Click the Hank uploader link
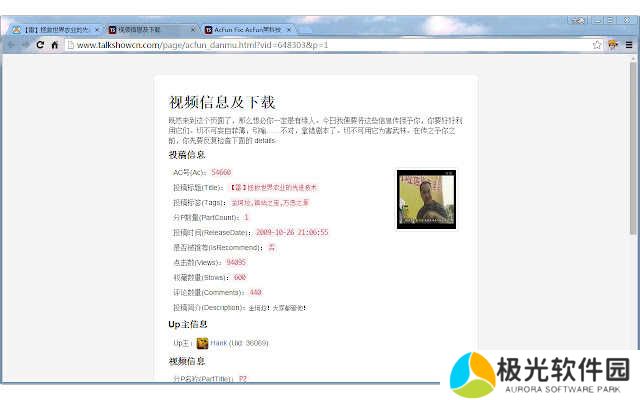This screenshot has width=640, height=400. tap(218, 343)
